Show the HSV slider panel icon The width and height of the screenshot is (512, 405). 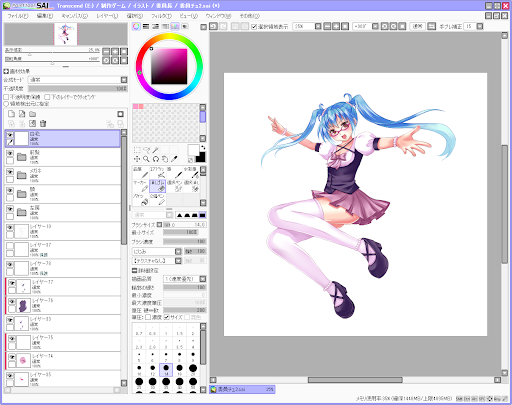click(155, 26)
